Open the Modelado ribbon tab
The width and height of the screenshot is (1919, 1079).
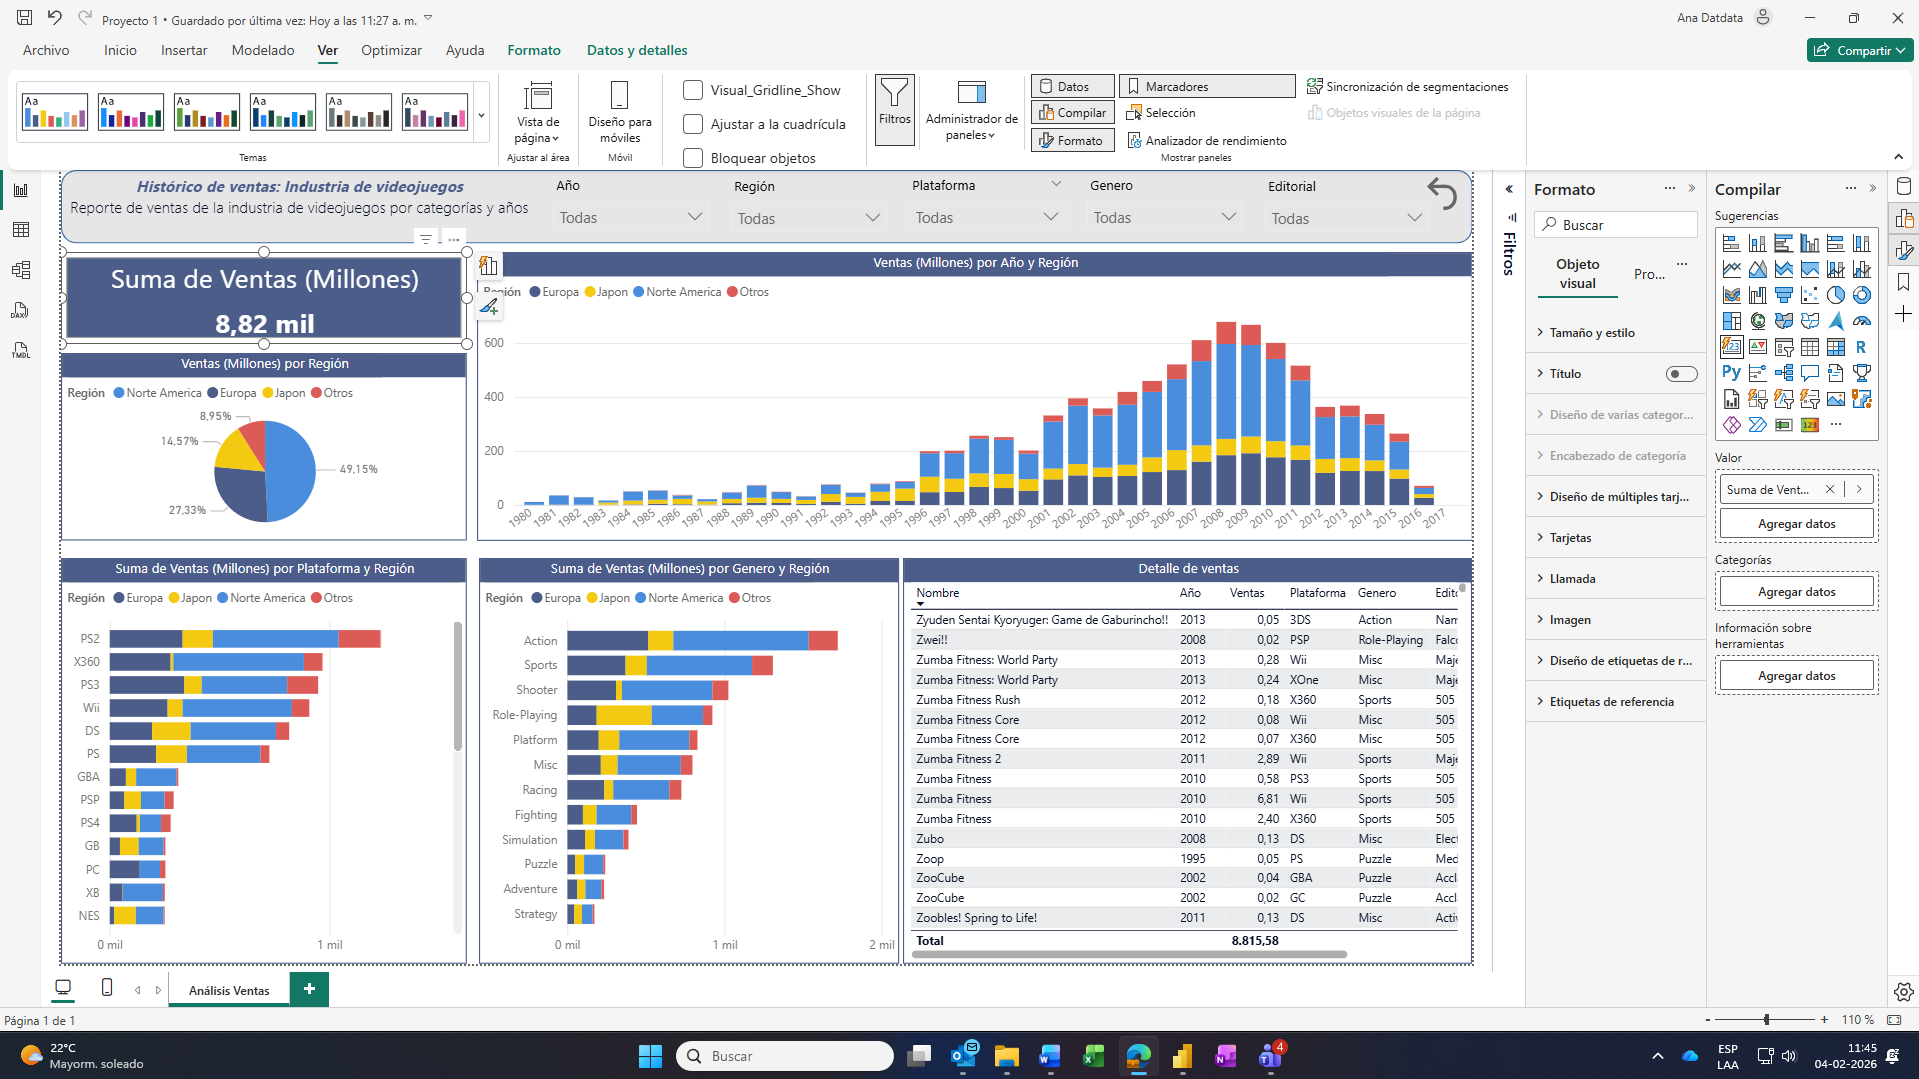263,50
